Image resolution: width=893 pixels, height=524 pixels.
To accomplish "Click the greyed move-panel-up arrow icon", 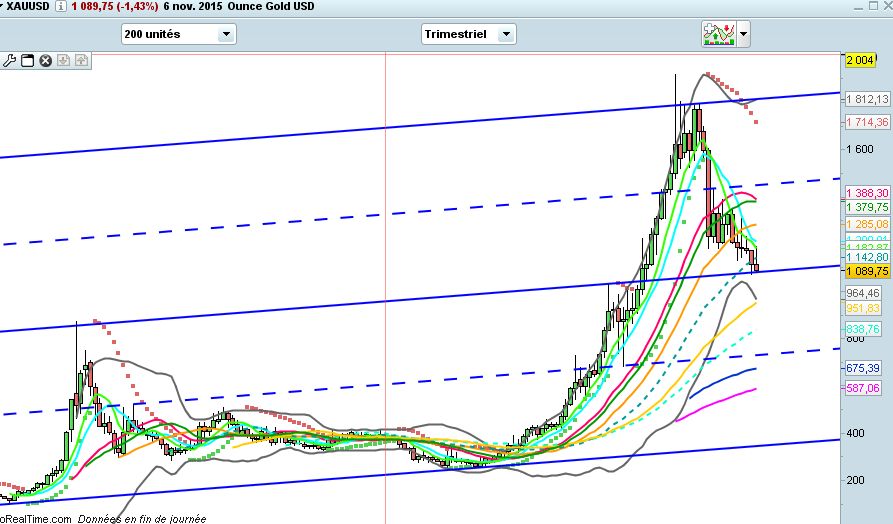I will (x=81, y=60).
